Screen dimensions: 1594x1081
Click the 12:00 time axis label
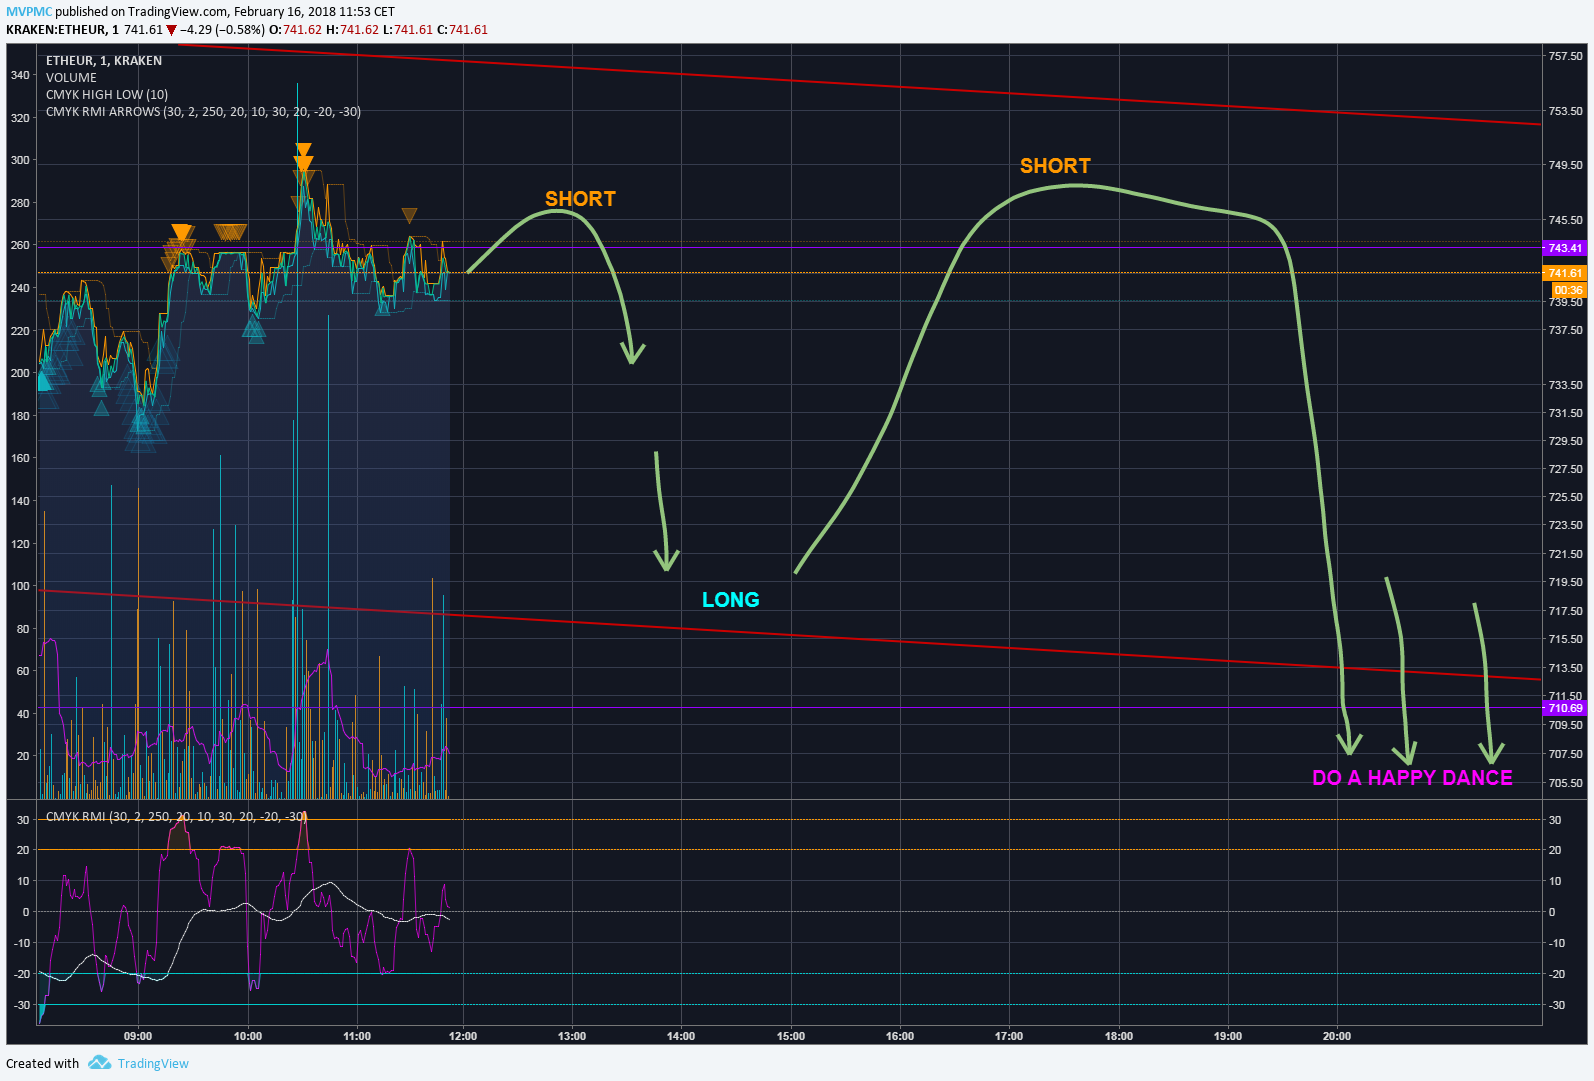click(463, 1036)
